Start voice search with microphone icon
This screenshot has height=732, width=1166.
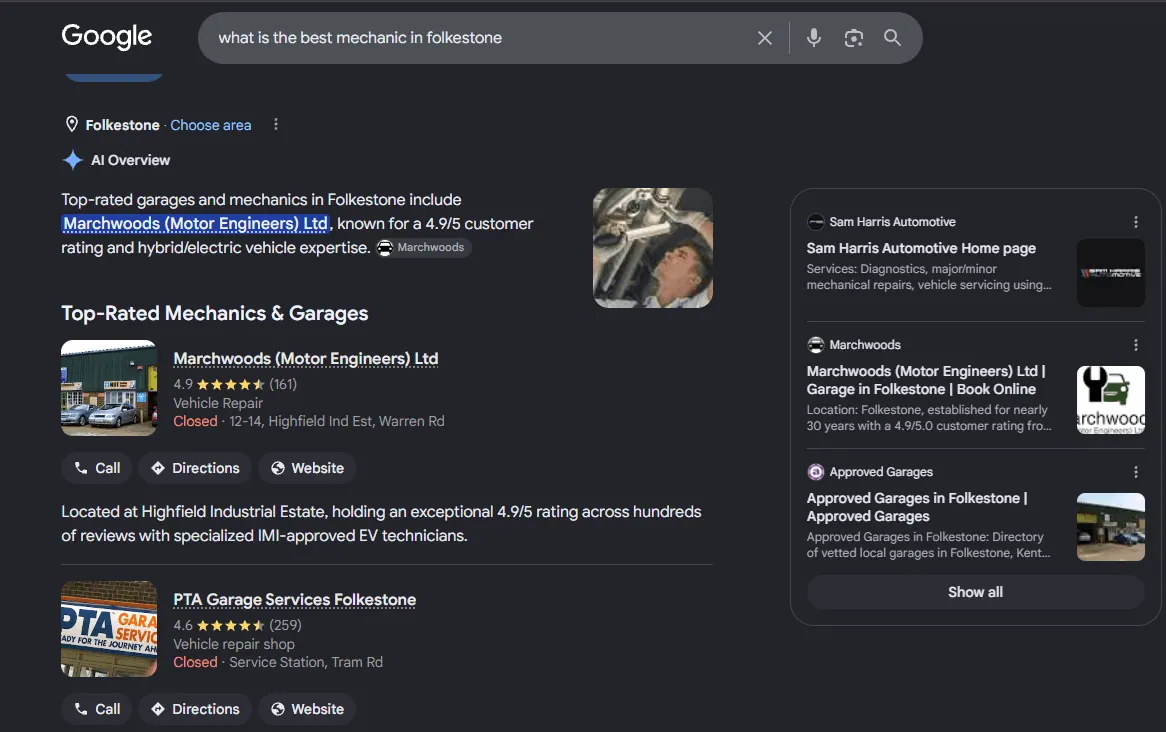[x=814, y=38]
